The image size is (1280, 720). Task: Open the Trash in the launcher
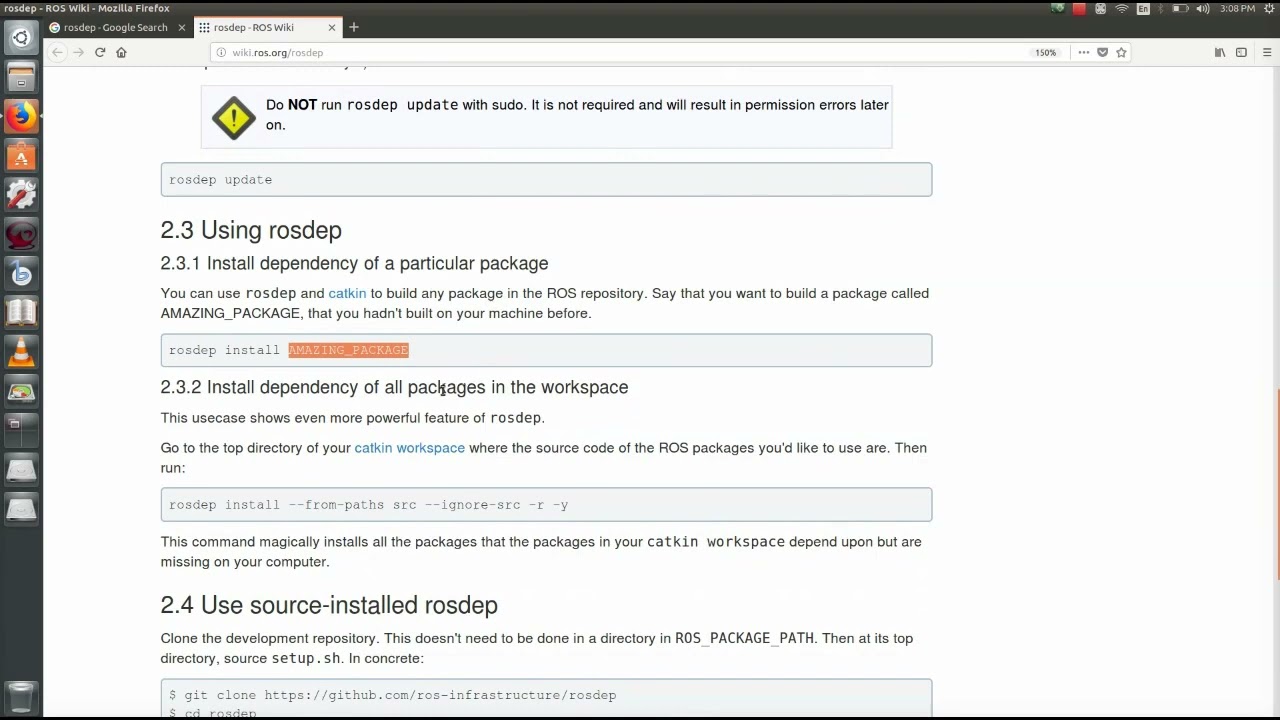click(21, 696)
